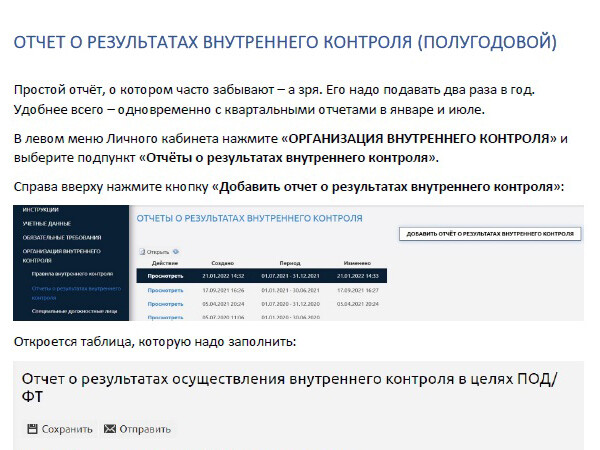Open Правила внутреннего контроля subitem
Viewport: 600px width, 450px height.
click(x=72, y=274)
